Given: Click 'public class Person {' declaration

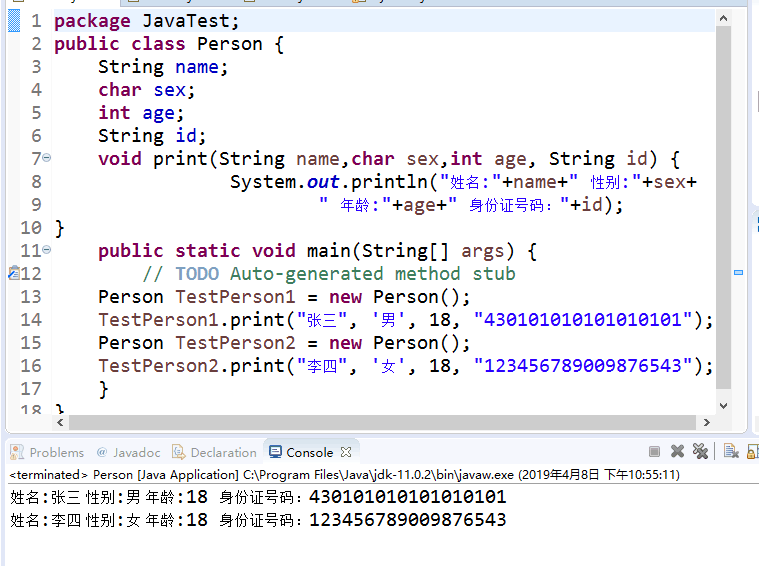Looking at the screenshot, I should coord(169,44).
